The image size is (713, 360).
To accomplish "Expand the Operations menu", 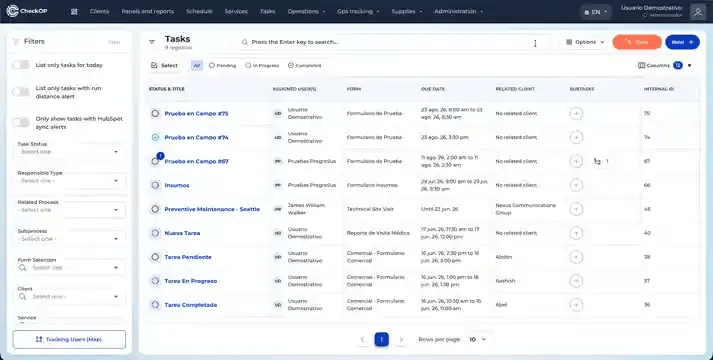I will click(x=306, y=11).
